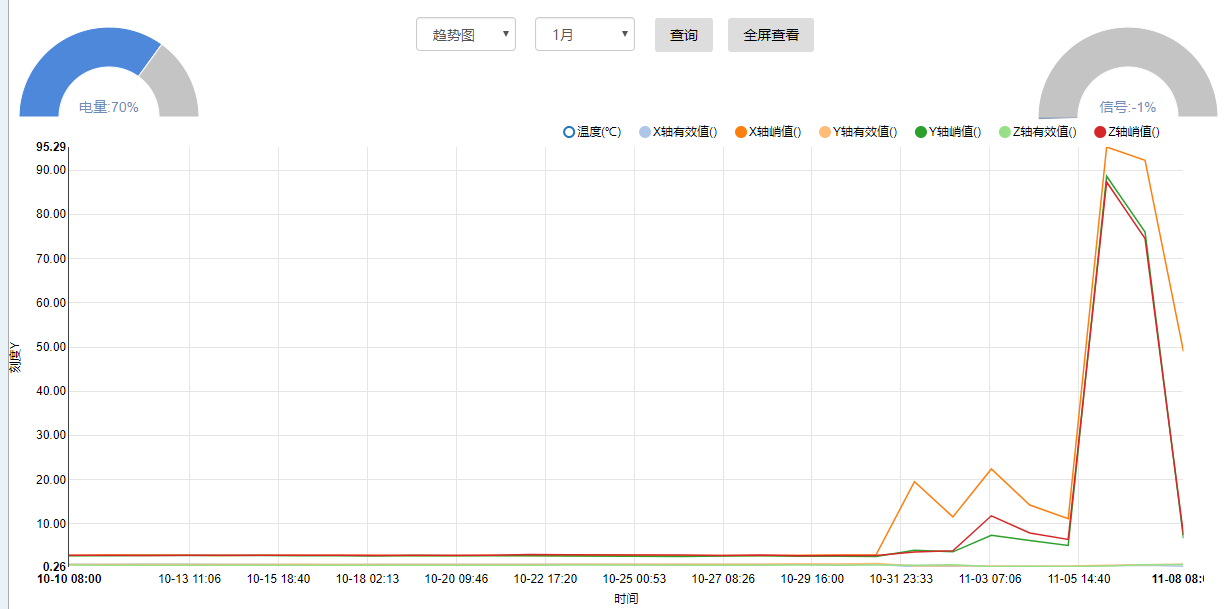Click the 95.29 maximum value on Y axis

point(51,148)
